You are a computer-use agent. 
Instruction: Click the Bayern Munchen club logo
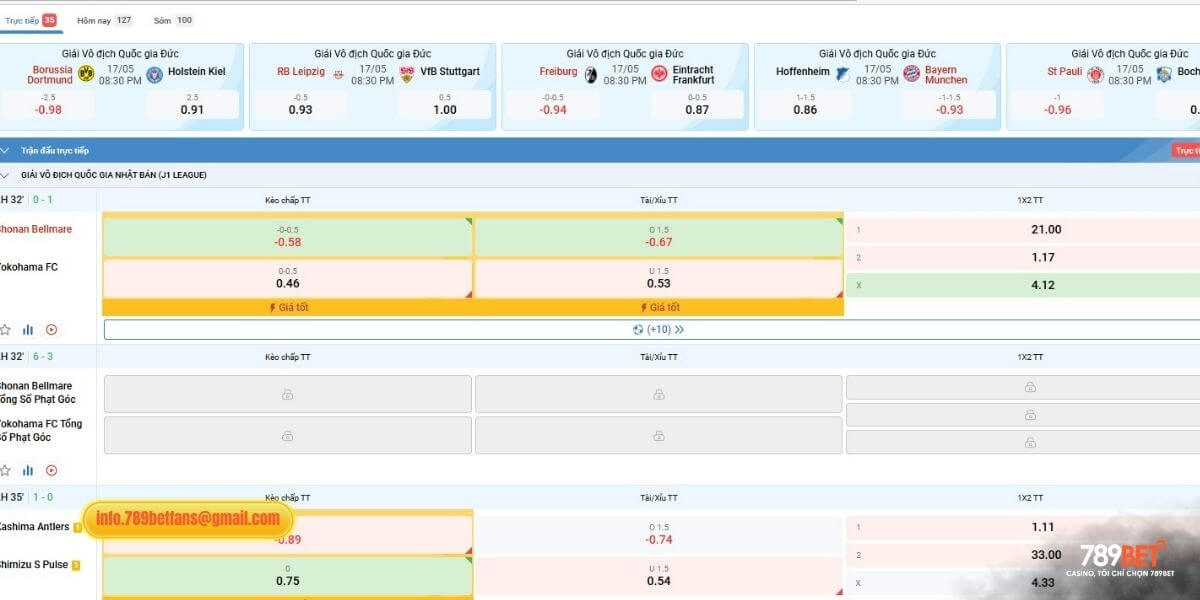[x=911, y=74]
